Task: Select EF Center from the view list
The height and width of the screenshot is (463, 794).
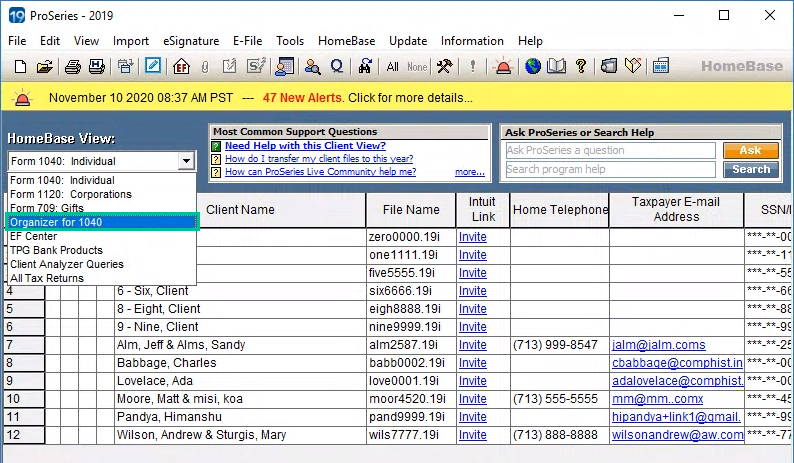Action: (x=101, y=236)
